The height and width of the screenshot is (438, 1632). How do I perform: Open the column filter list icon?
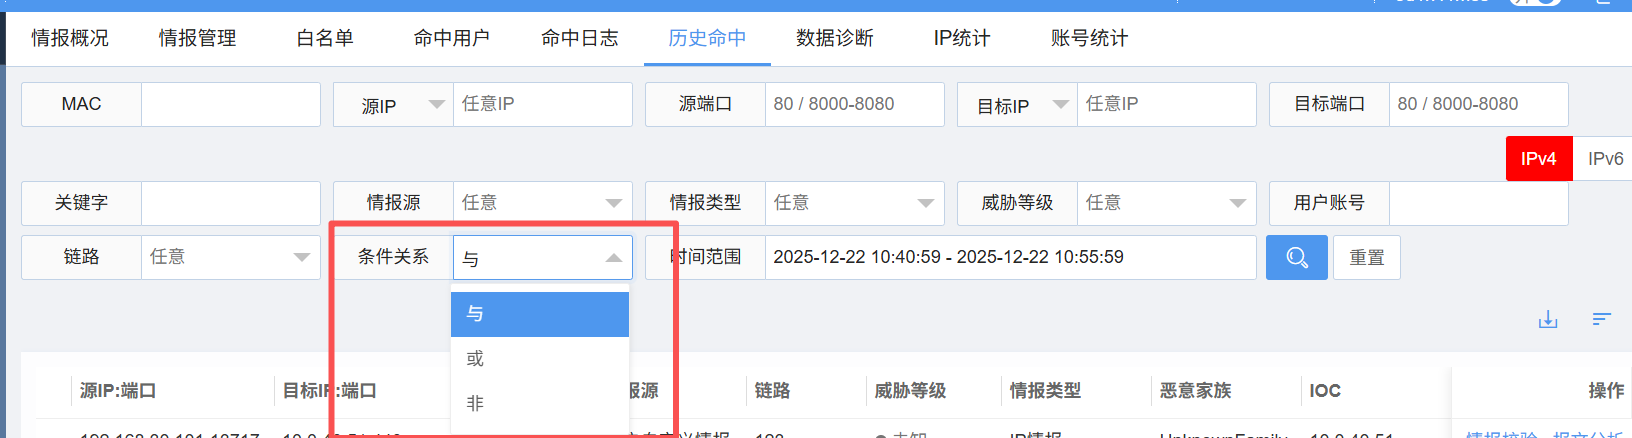coord(1601,319)
